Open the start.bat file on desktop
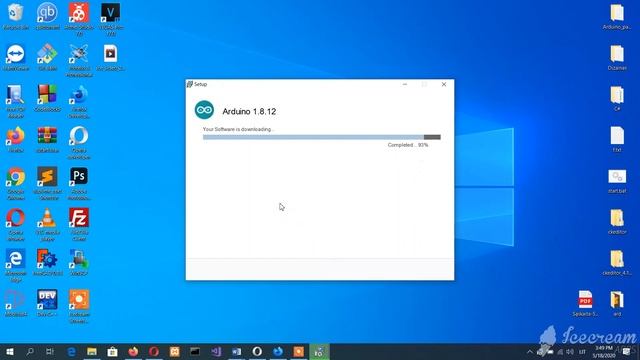The height and width of the screenshot is (360, 640). tap(617, 177)
